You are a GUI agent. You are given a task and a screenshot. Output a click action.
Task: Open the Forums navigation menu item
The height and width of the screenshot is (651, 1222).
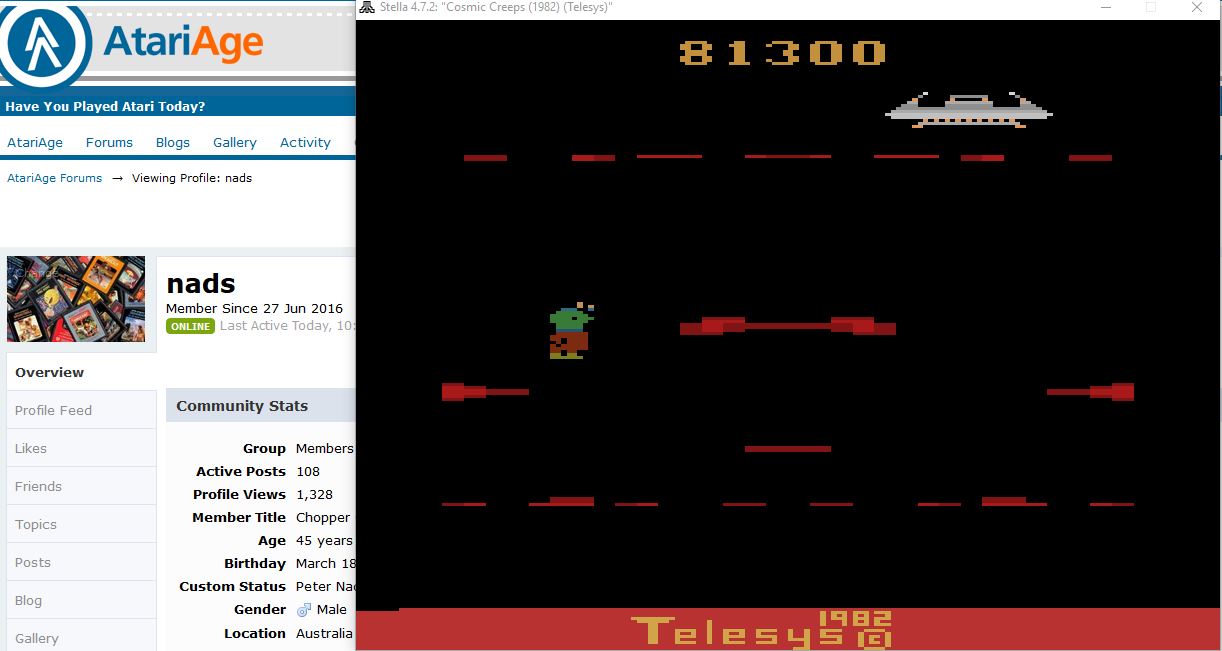pyautogui.click(x=109, y=142)
